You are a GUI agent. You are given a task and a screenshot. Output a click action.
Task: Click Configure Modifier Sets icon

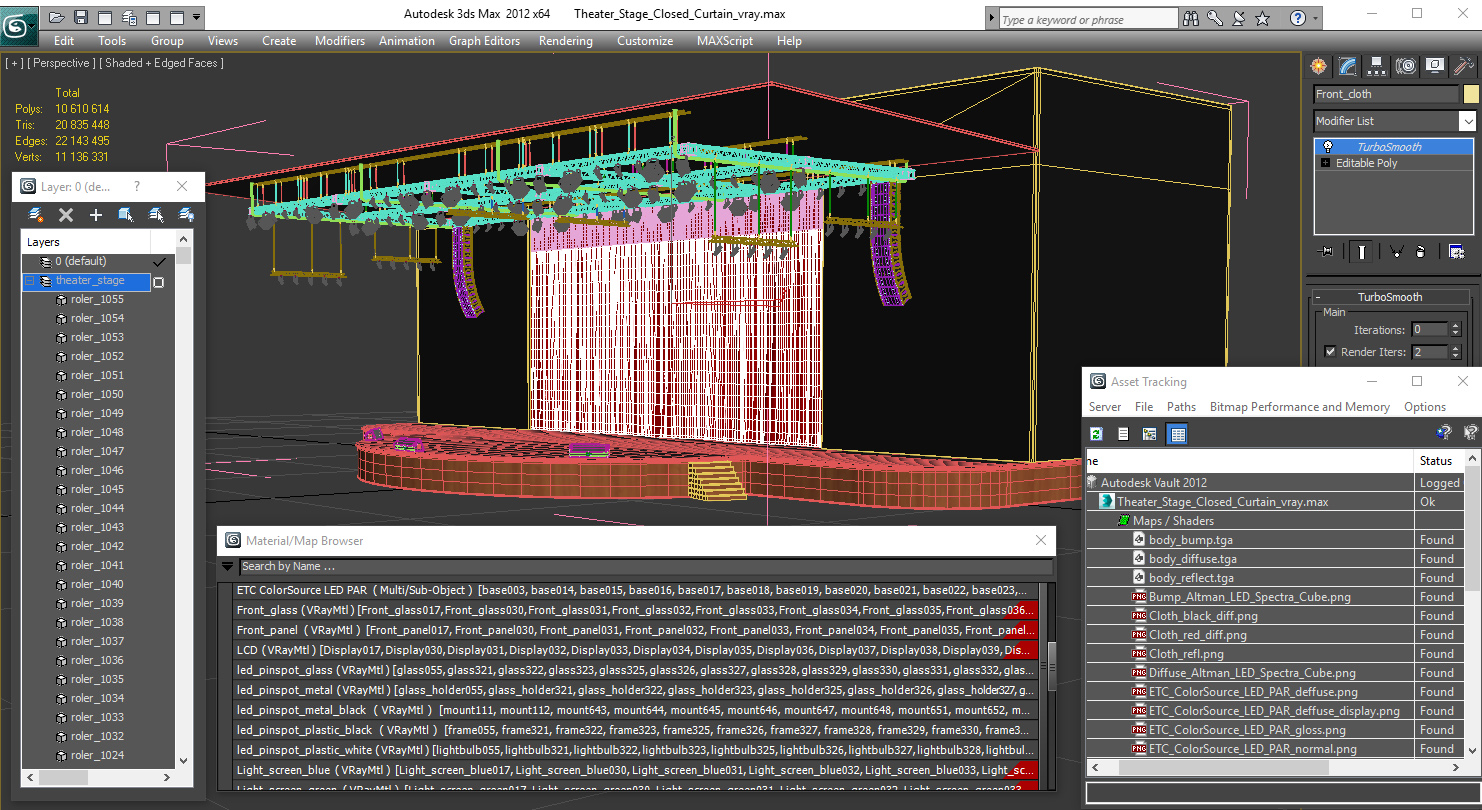1456,252
